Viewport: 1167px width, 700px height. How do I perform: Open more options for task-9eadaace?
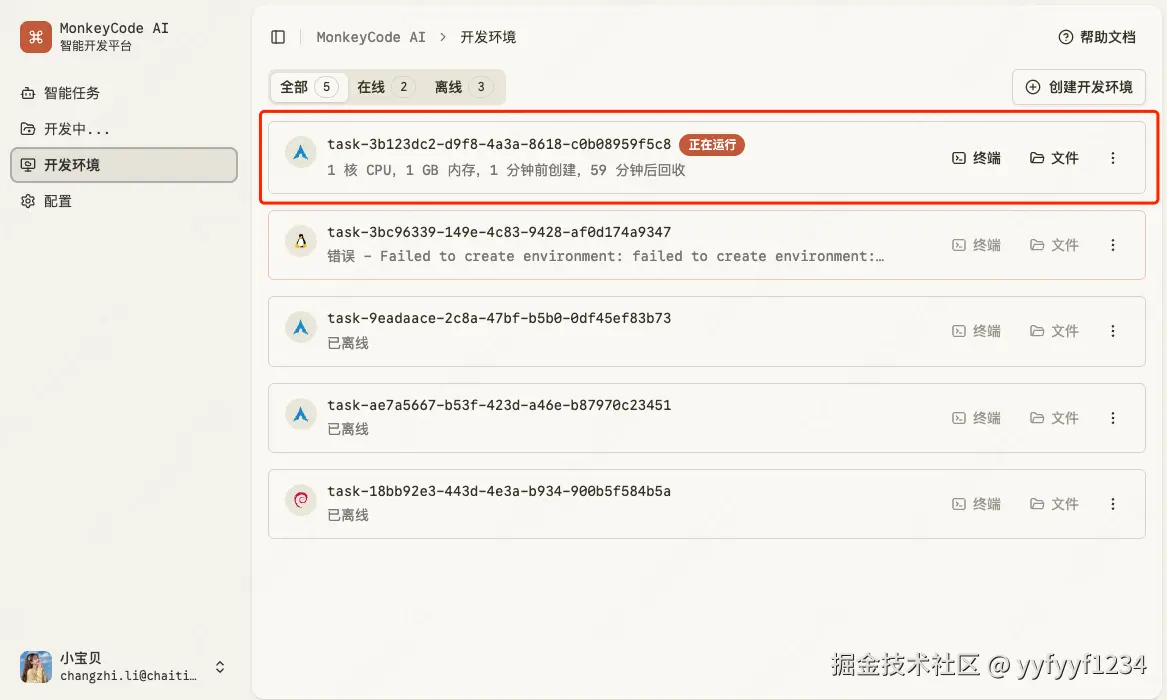(1113, 331)
